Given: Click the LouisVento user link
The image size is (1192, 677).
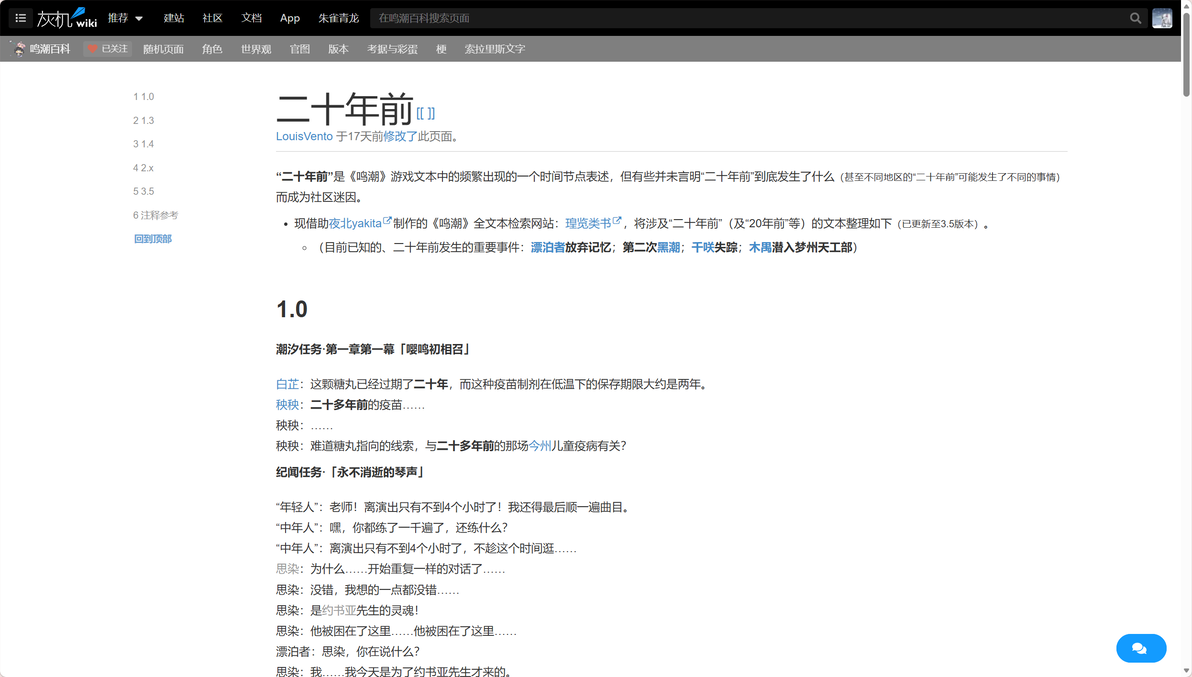Looking at the screenshot, I should [x=304, y=136].
